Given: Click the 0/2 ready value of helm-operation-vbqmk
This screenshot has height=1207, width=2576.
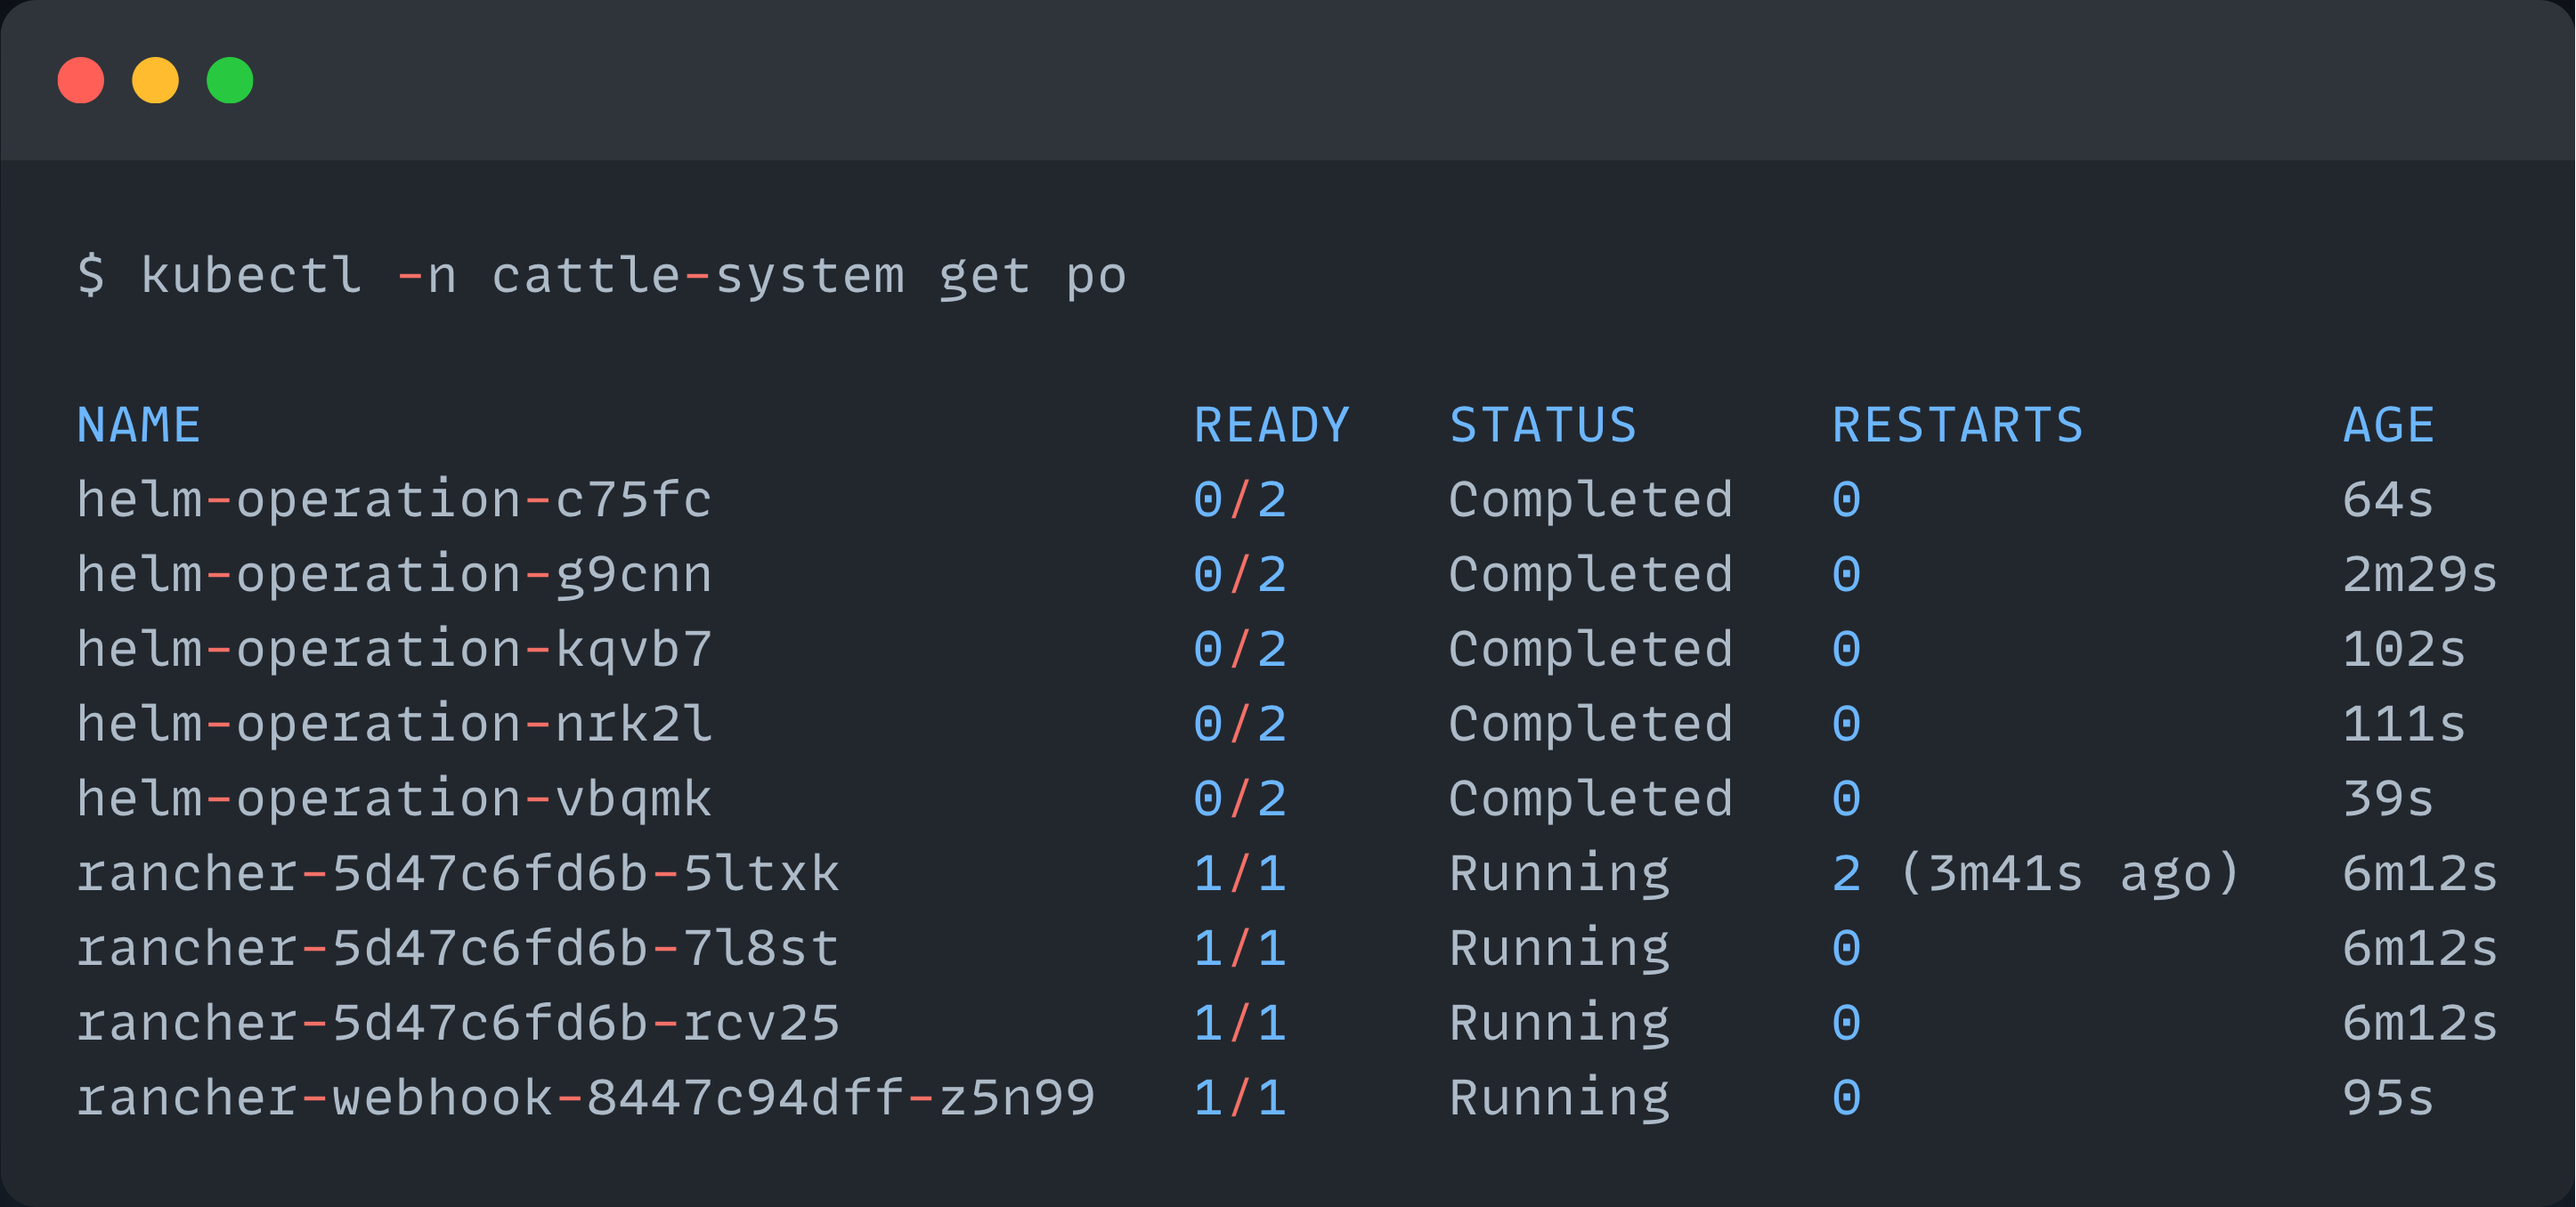Looking at the screenshot, I should (x=1240, y=797).
